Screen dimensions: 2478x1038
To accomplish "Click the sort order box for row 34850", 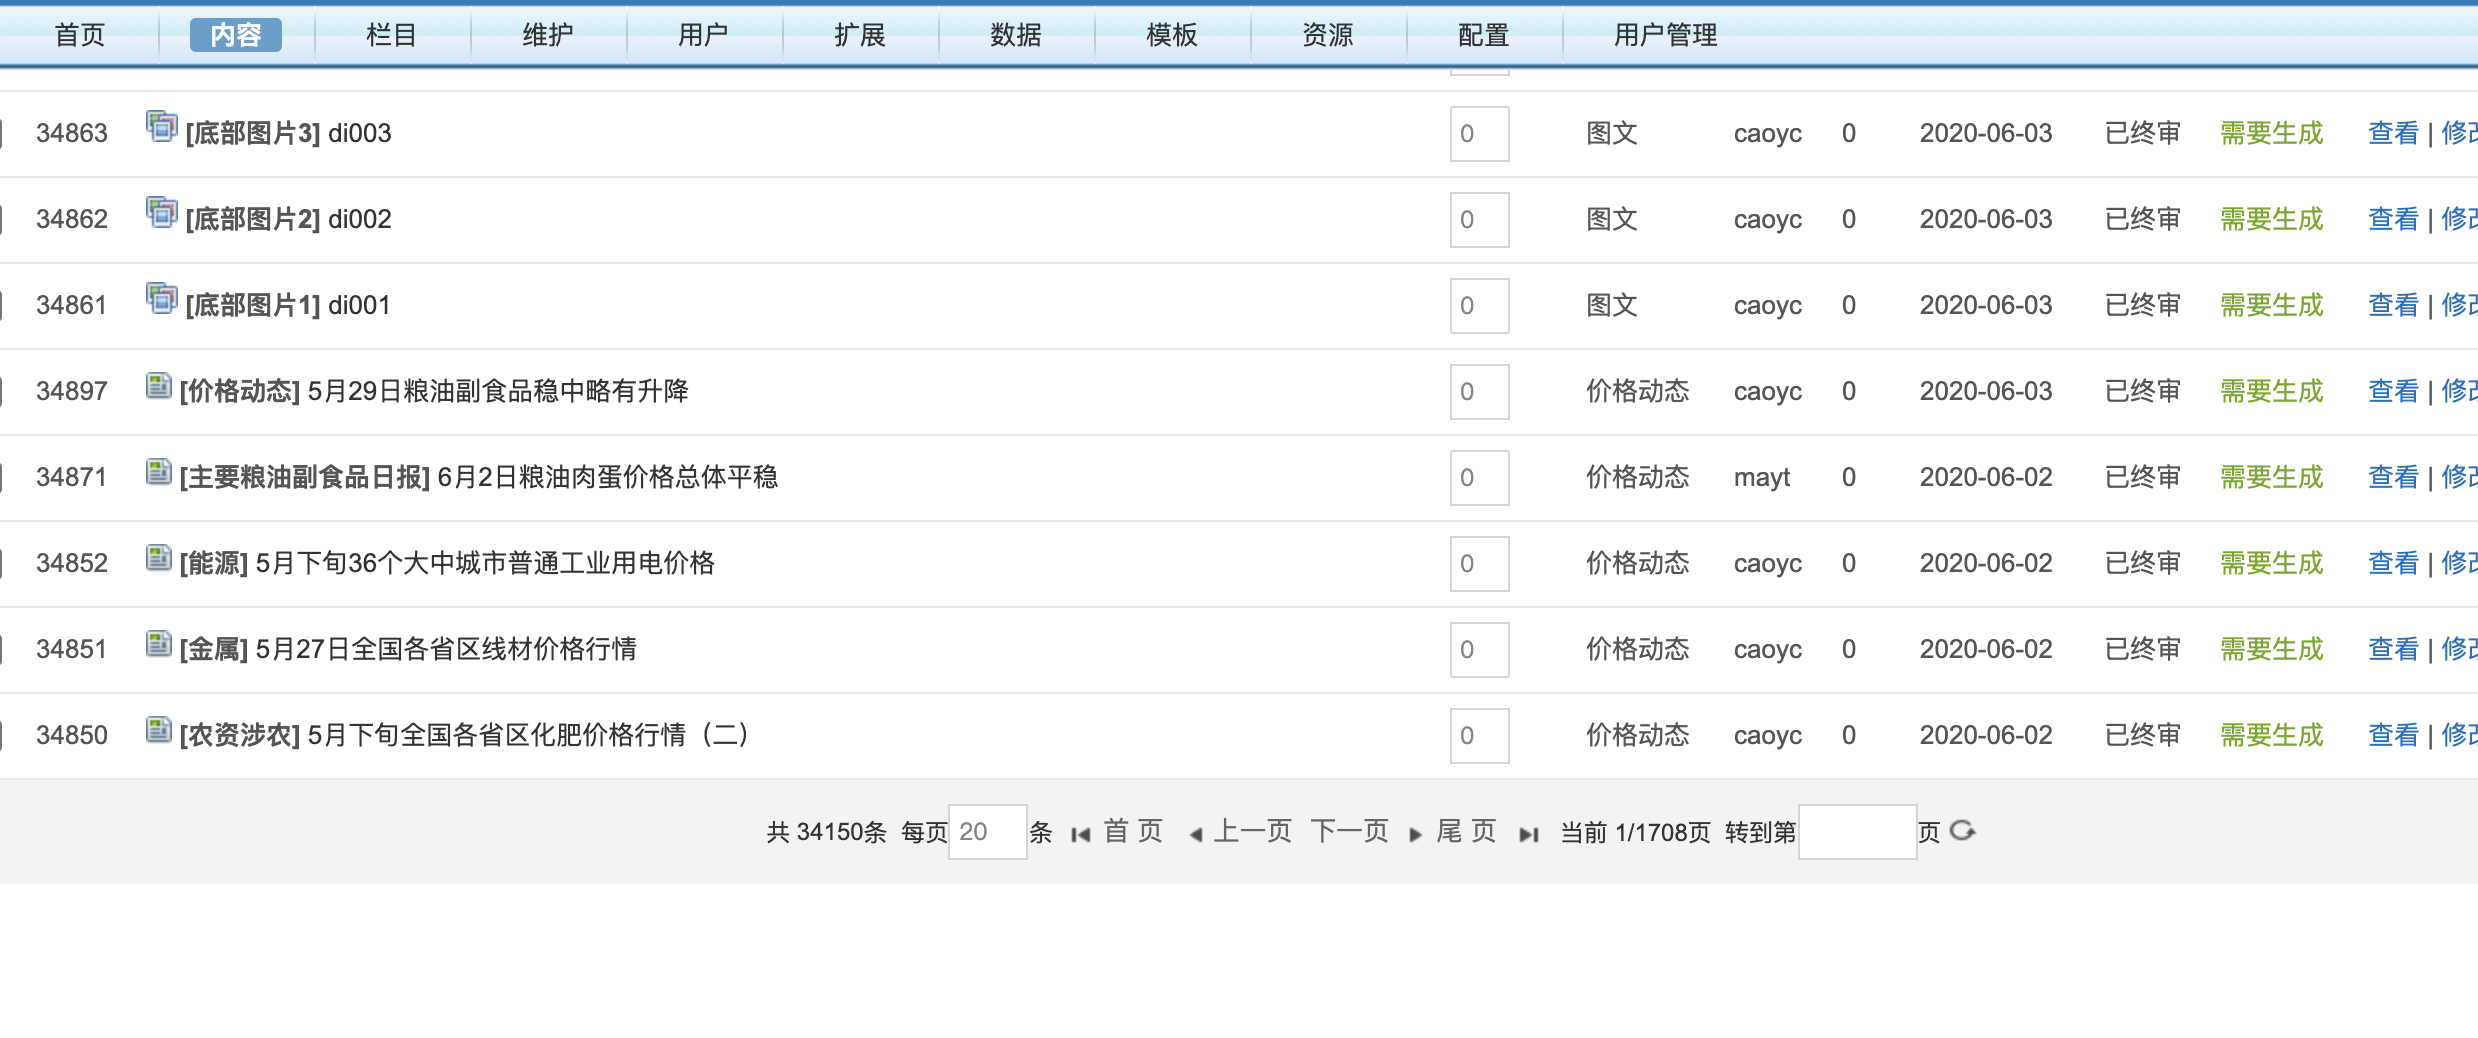I will (x=1479, y=735).
